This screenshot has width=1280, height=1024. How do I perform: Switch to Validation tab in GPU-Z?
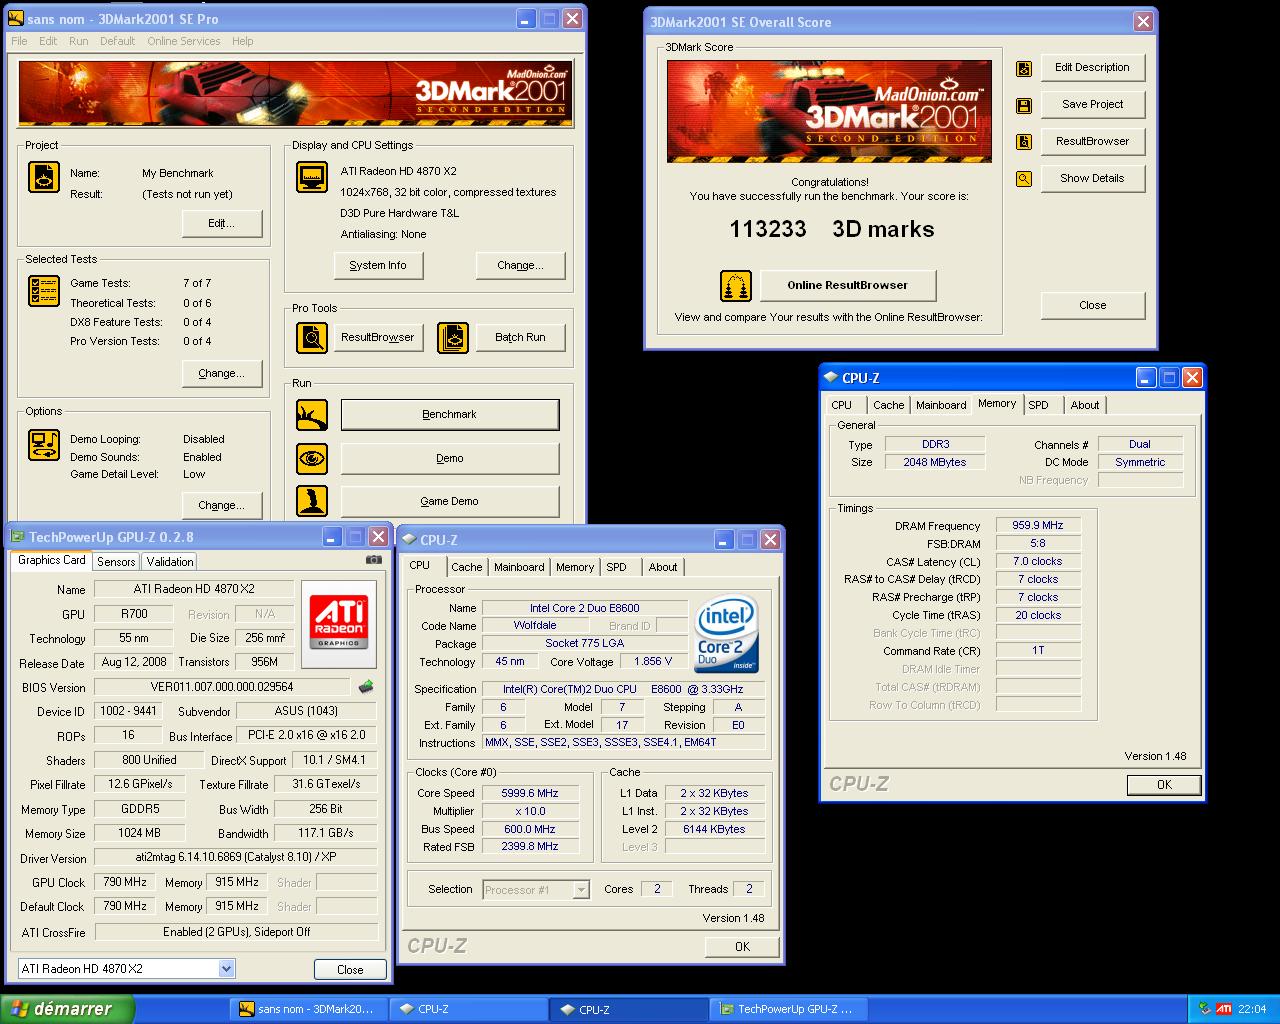point(170,562)
